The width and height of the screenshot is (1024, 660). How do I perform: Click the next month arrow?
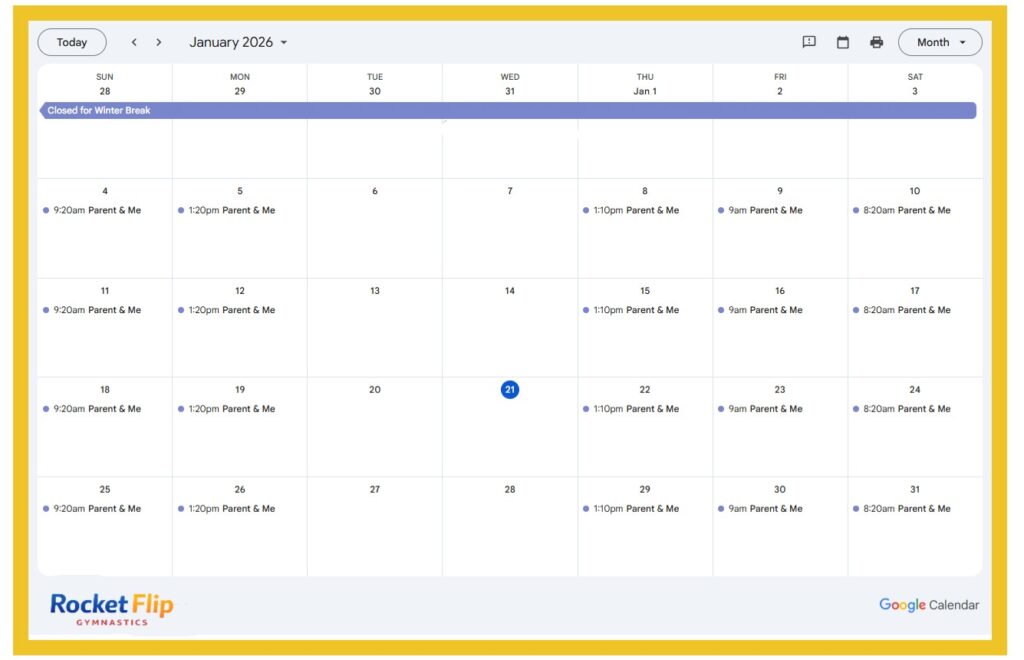click(158, 42)
